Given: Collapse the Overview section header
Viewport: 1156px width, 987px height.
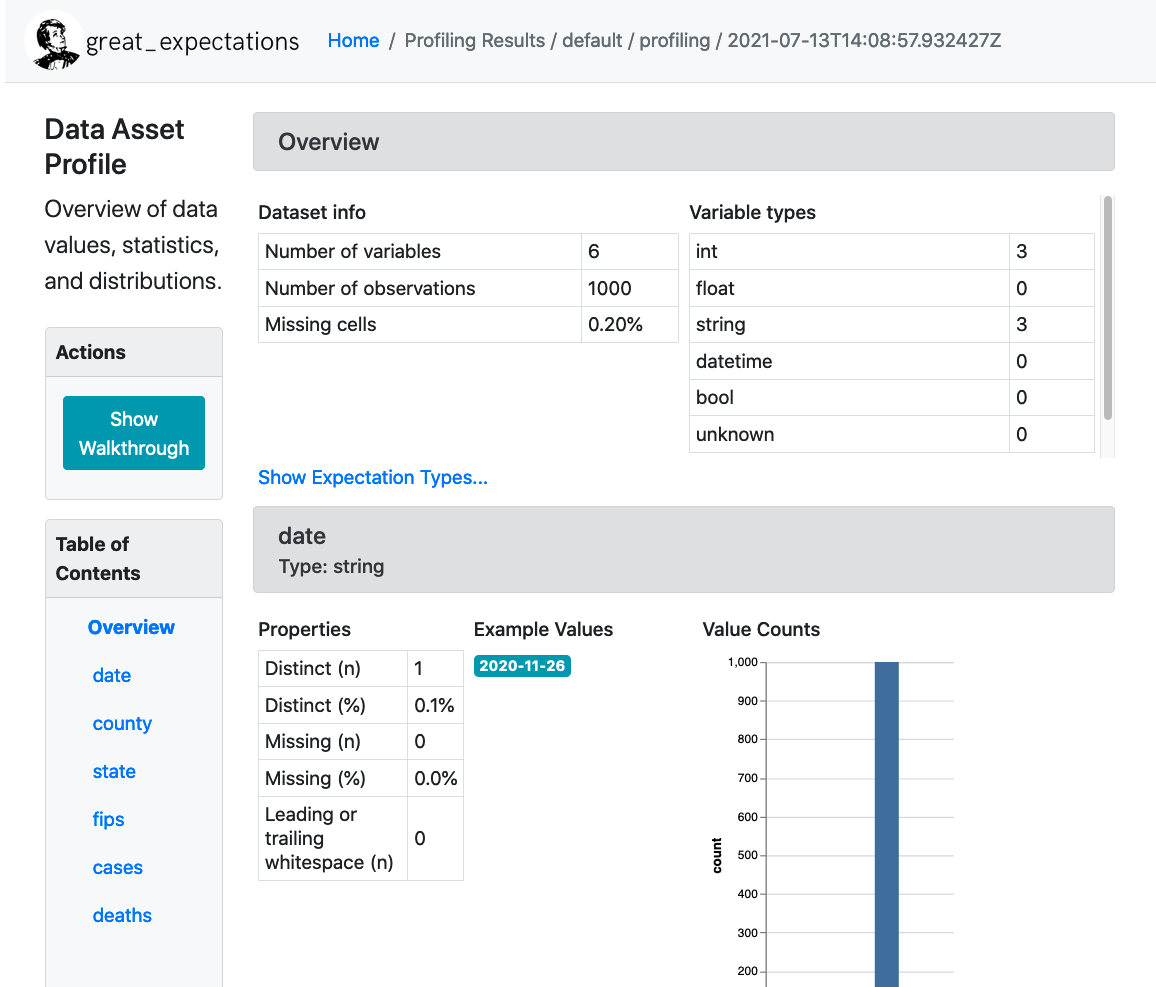Looking at the screenshot, I should tap(683, 142).
